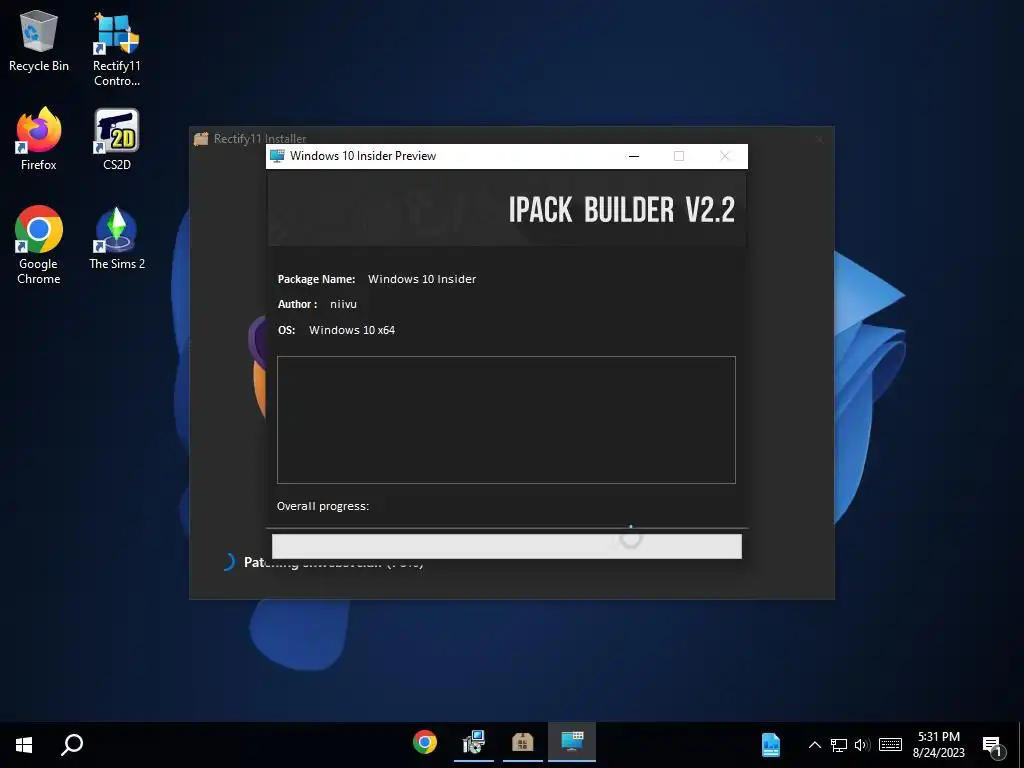
Task: Click the 'Overall progress:' label
Action: [x=323, y=506]
